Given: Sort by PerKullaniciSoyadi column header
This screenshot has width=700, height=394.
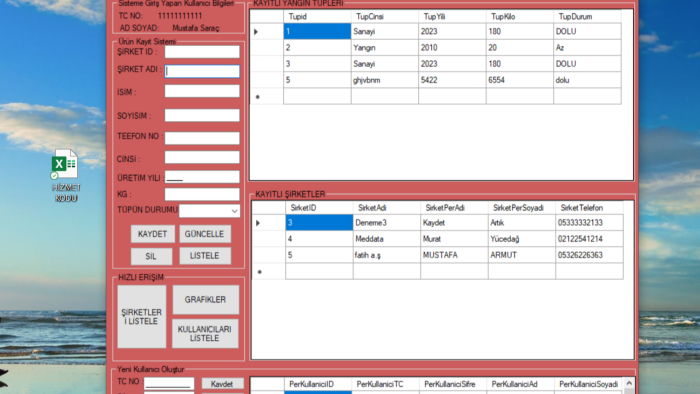Looking at the screenshot, I should [588, 384].
